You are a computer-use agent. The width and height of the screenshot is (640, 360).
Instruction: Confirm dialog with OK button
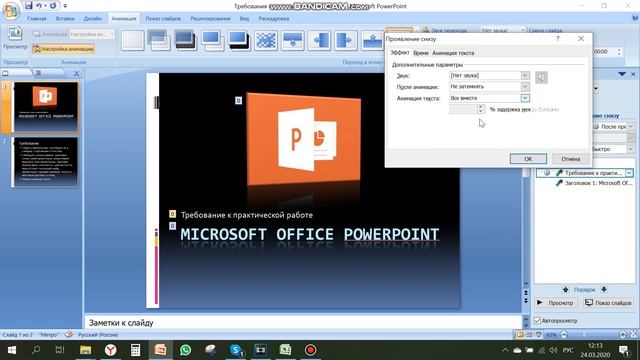(528, 159)
